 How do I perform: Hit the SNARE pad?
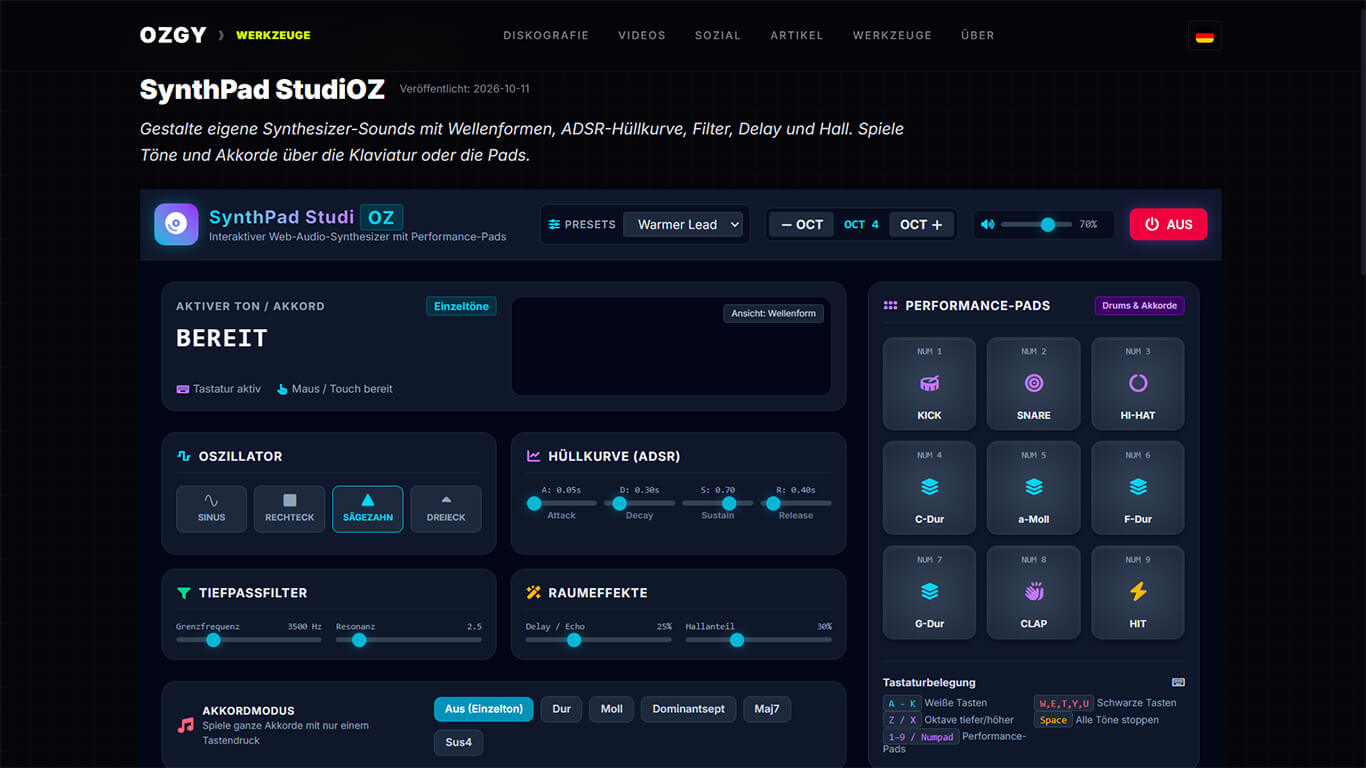coord(1033,384)
